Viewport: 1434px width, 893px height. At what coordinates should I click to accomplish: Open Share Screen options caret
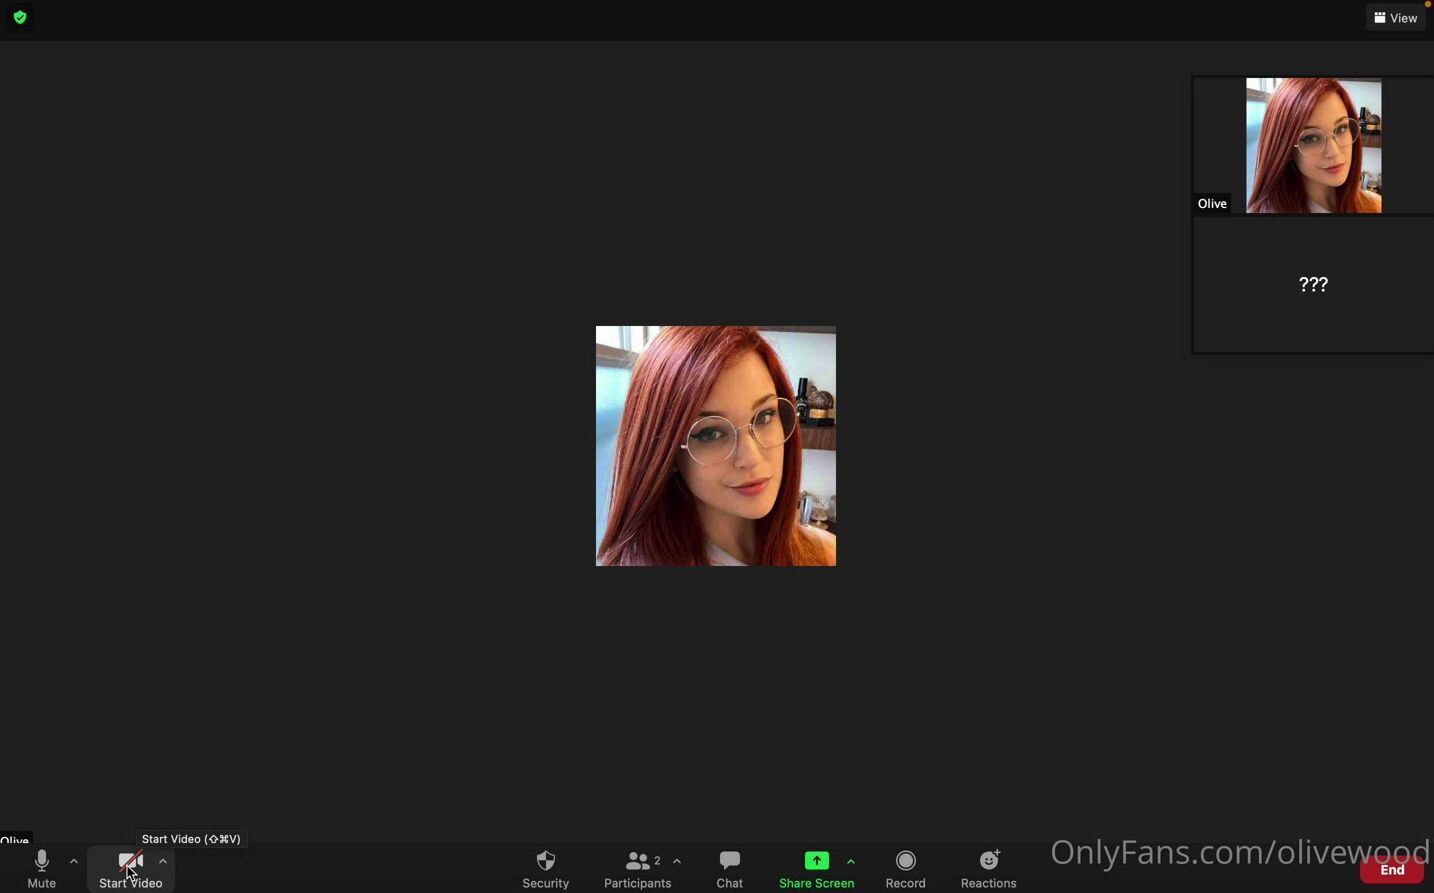[x=851, y=861]
